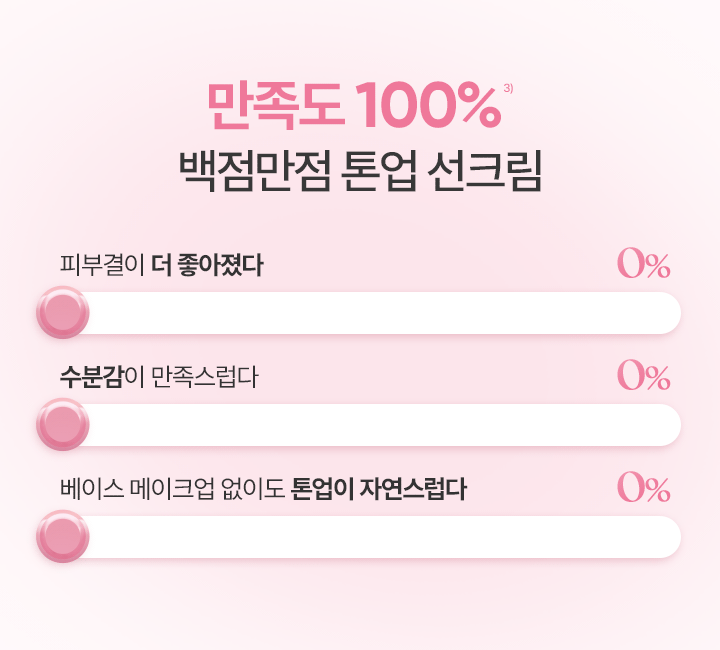720x650 pixels.
Task: Click the 0% value next to 피부결이 더 좋아졌다
Action: [644, 263]
